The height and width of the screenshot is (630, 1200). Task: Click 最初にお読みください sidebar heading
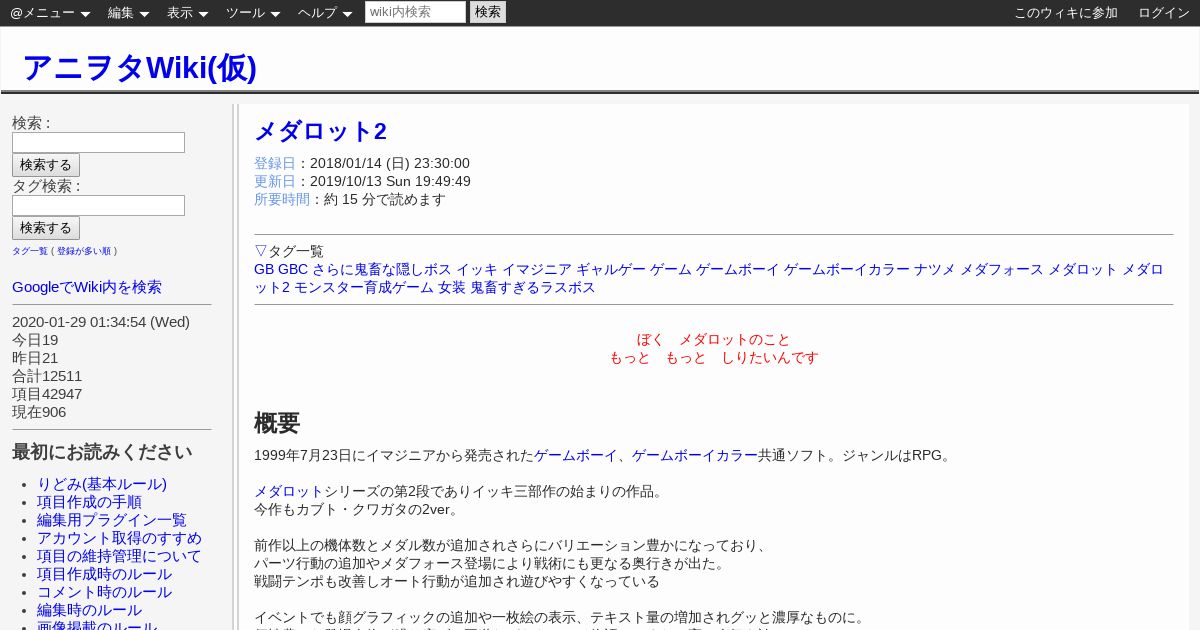click(x=102, y=452)
